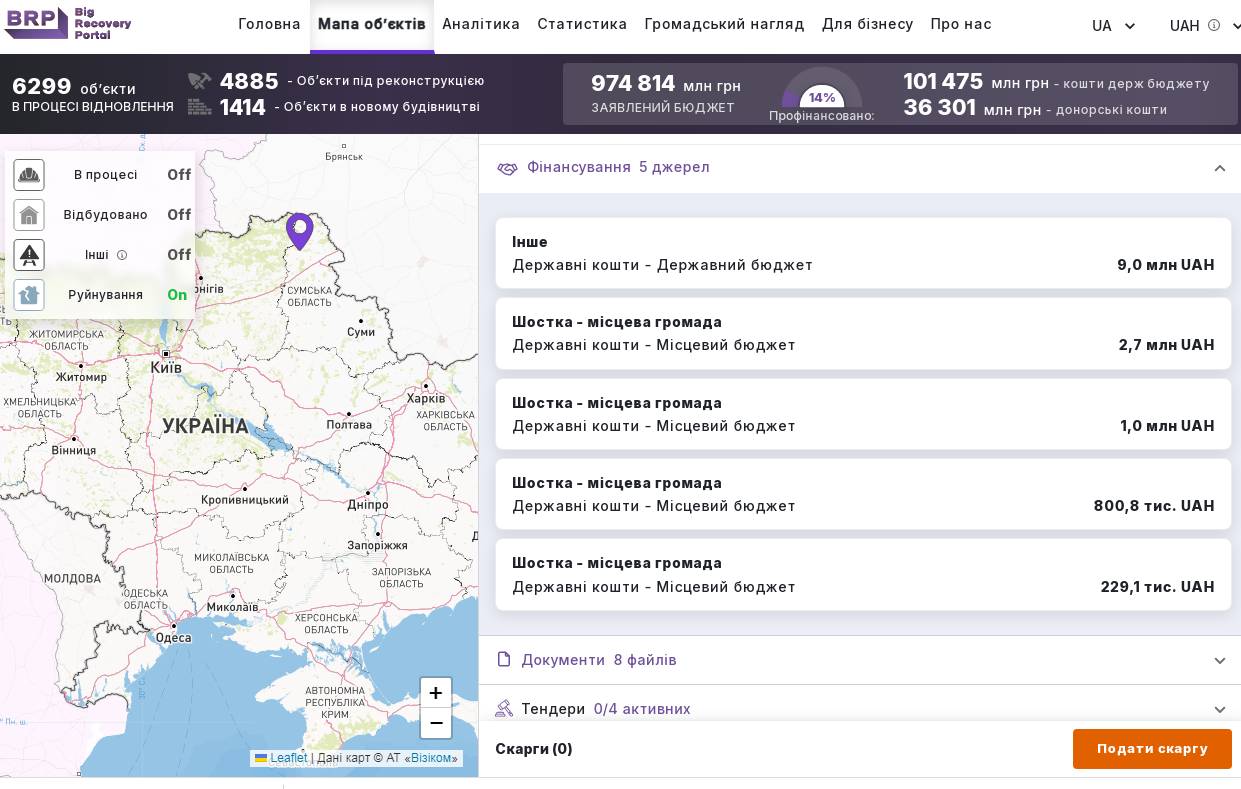This screenshot has width=1241, height=789.
Task: Collapse the Фінансування section
Action: coord(1219,168)
